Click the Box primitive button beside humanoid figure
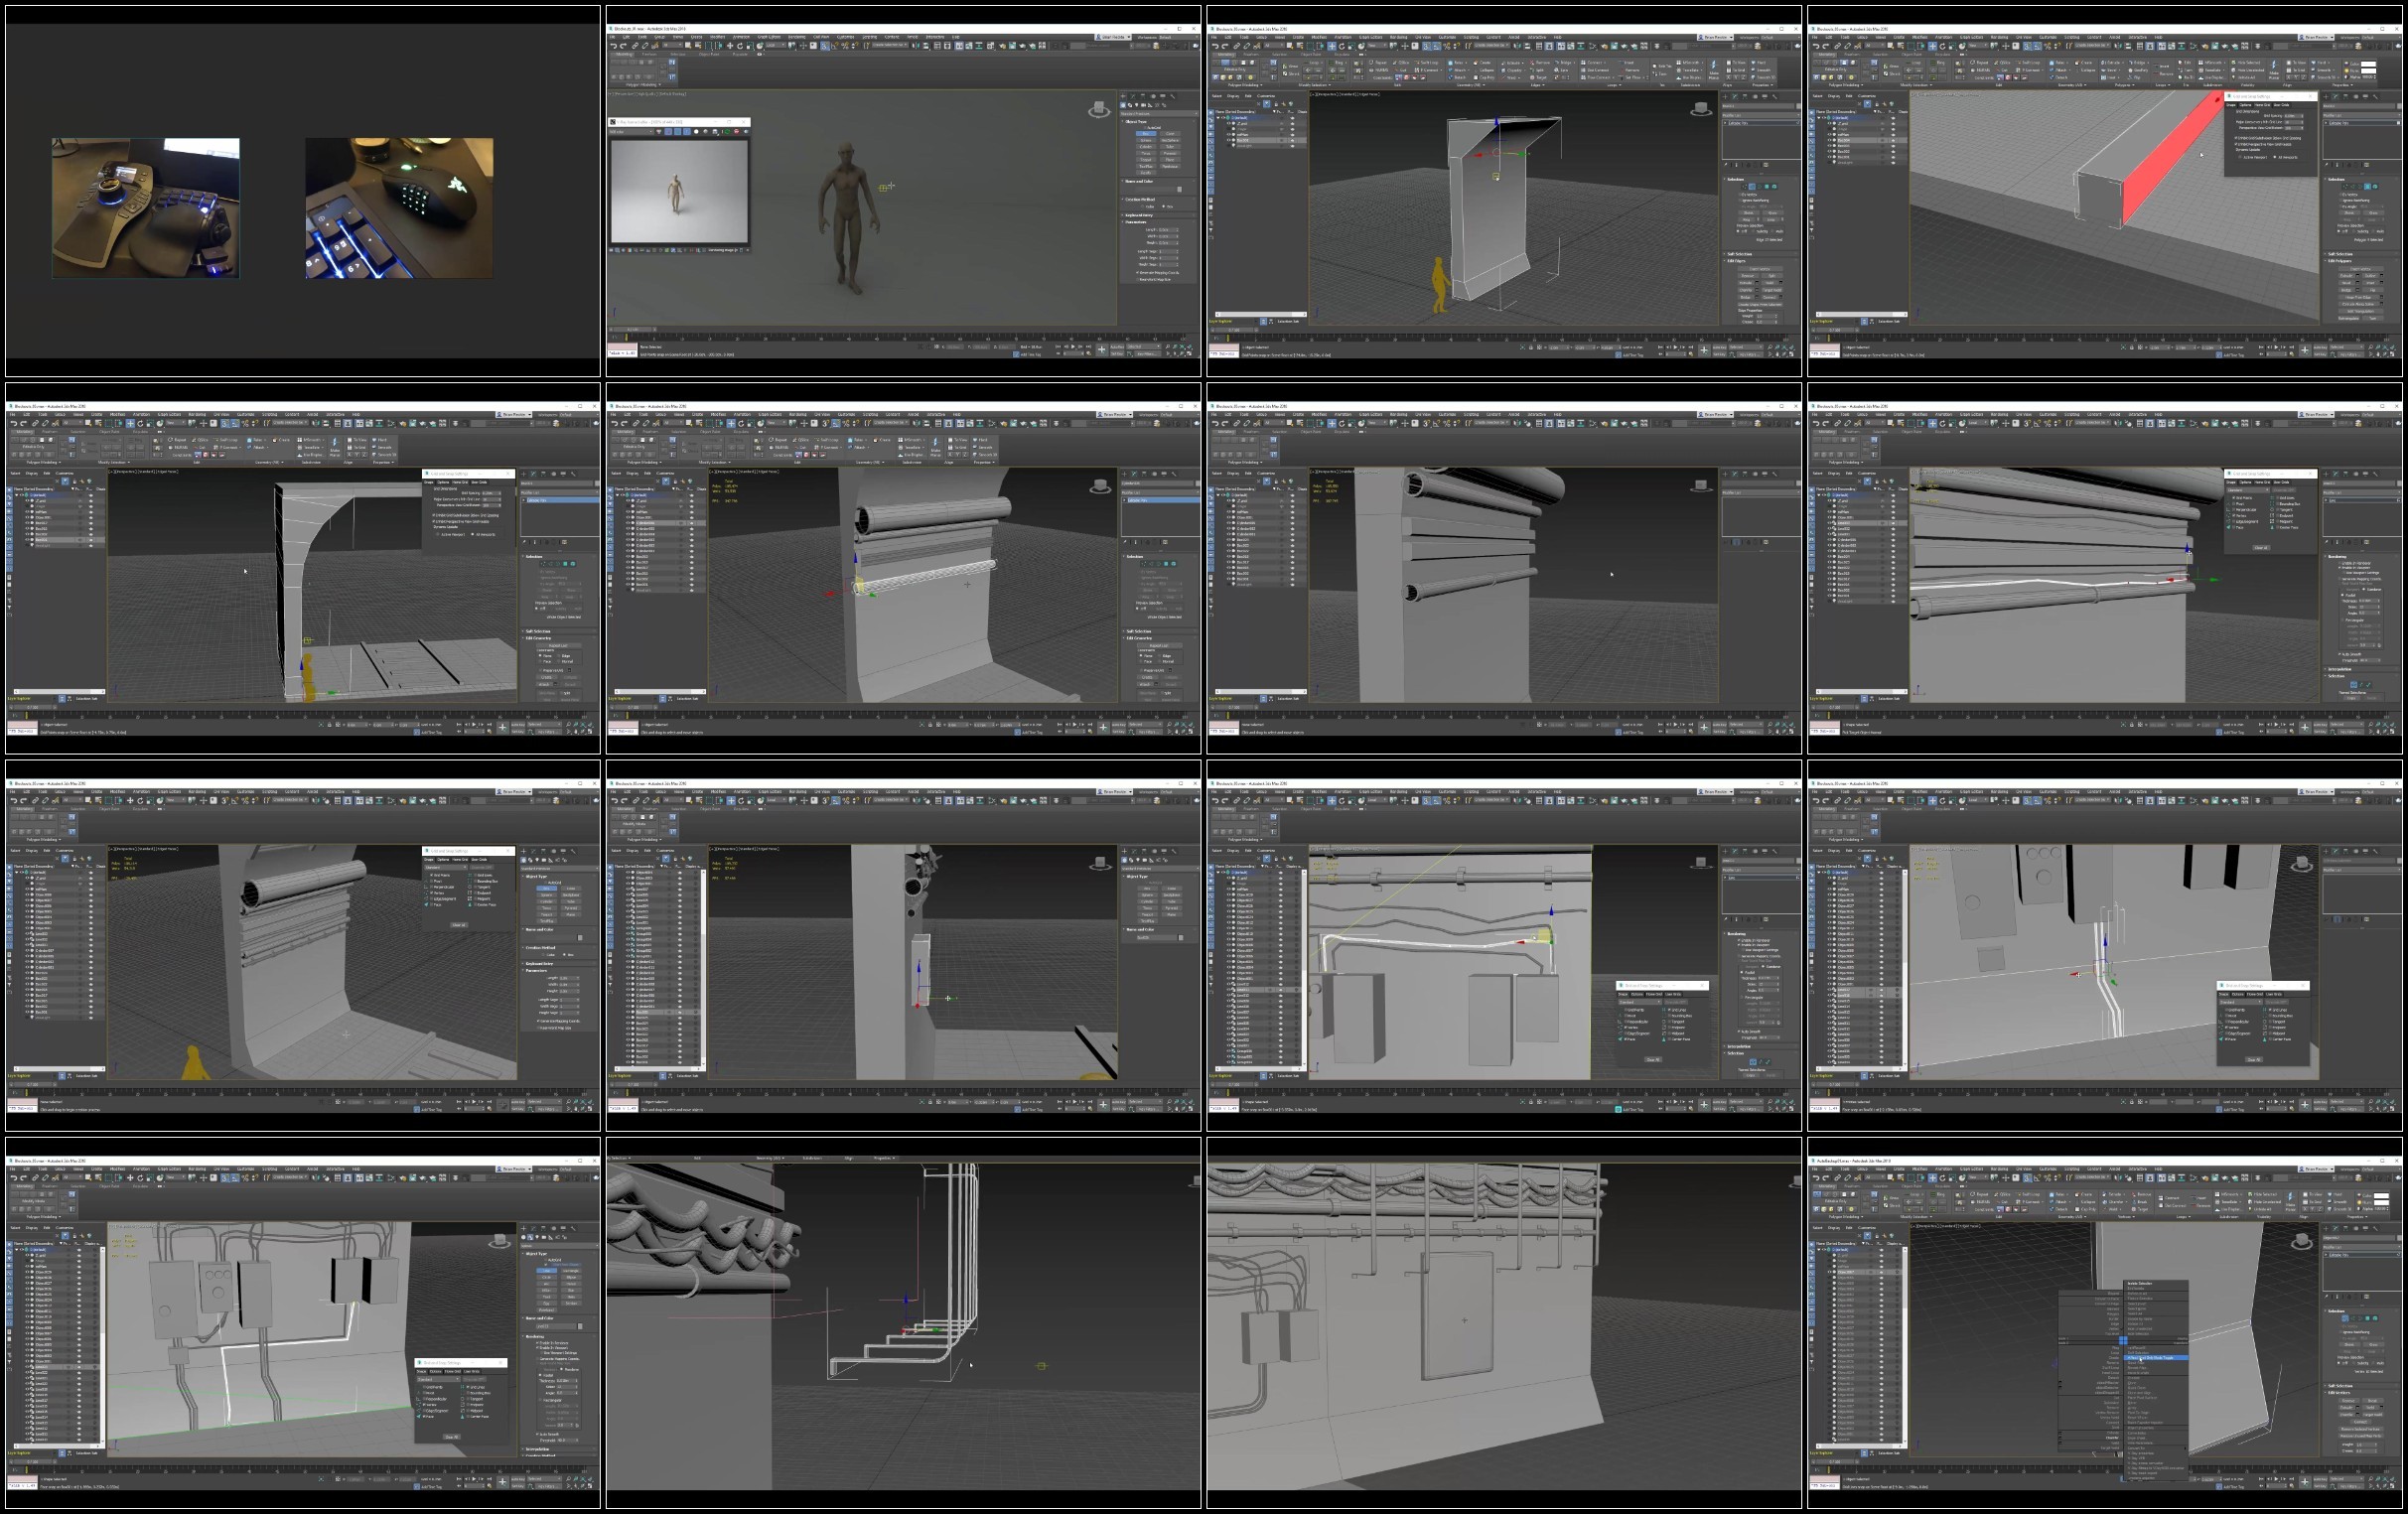This screenshot has width=2408, height=1514. click(1146, 133)
